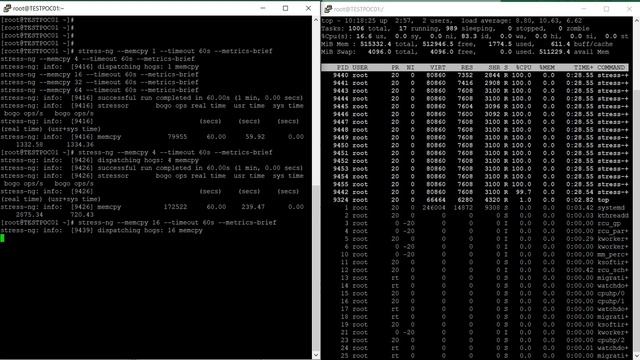Viewport: 640px width, 360px height.
Task: Click the 'dispatching hogs: 16 memcpy' line
Action: pyautogui.click(x=101, y=230)
